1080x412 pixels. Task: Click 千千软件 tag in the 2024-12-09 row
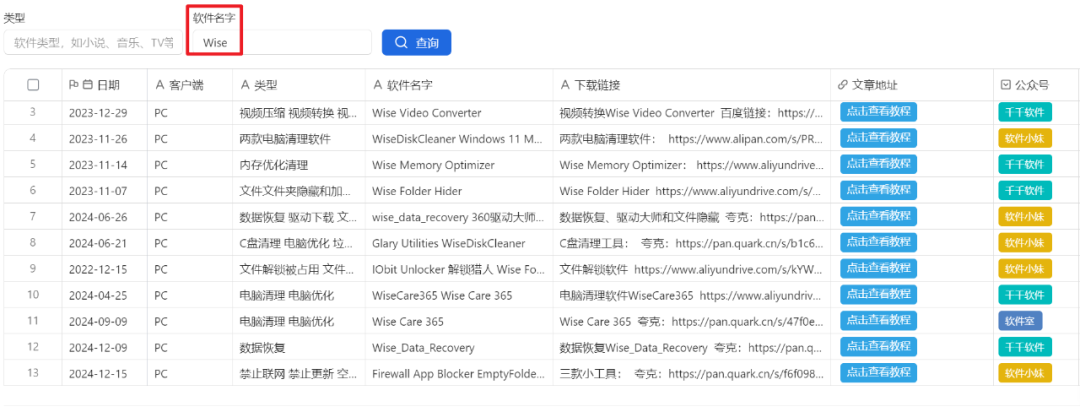click(1025, 347)
